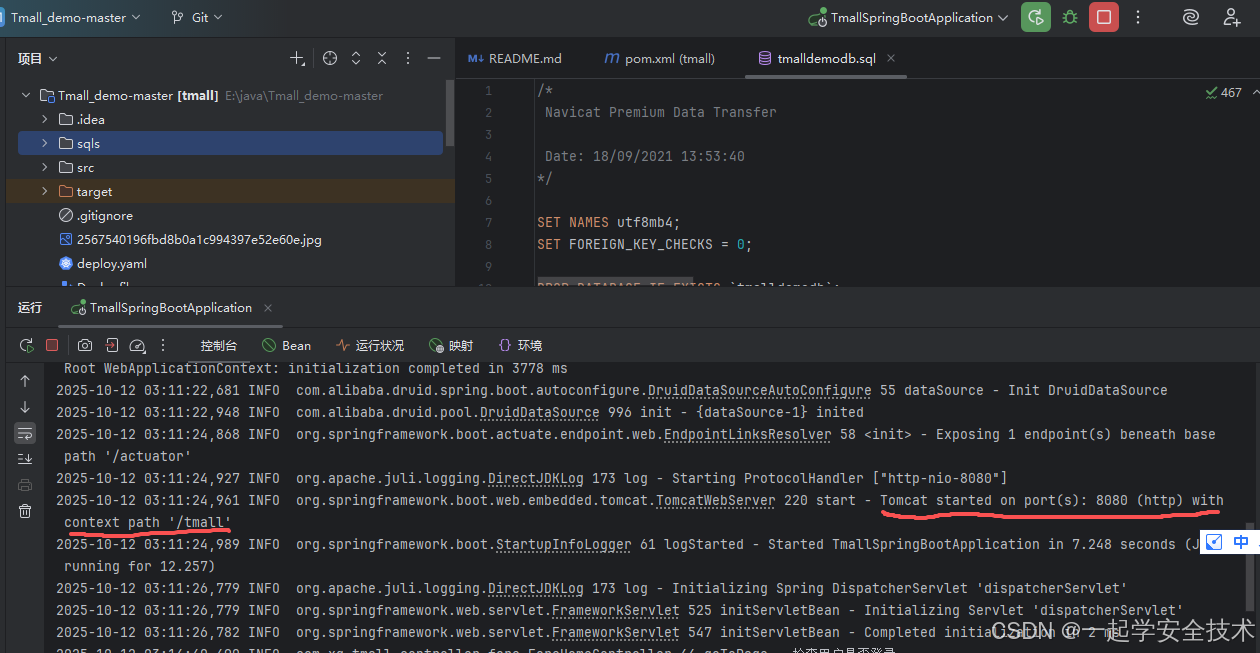Click the profiler gauge icon in Run toolbar
1260x653 pixels.
(138, 346)
